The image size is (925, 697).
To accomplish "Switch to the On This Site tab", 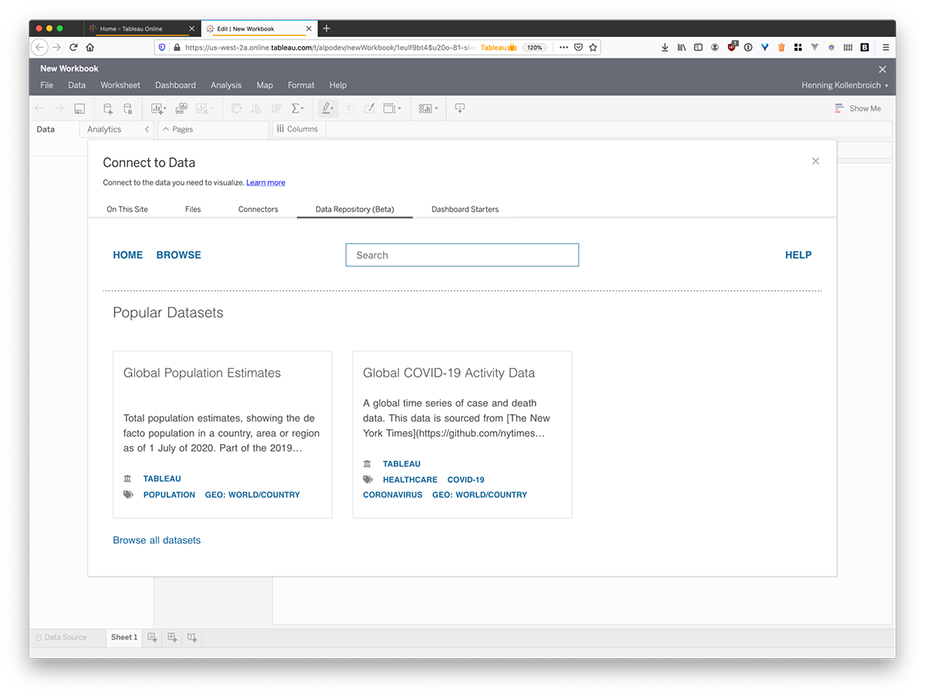I will coord(127,209).
